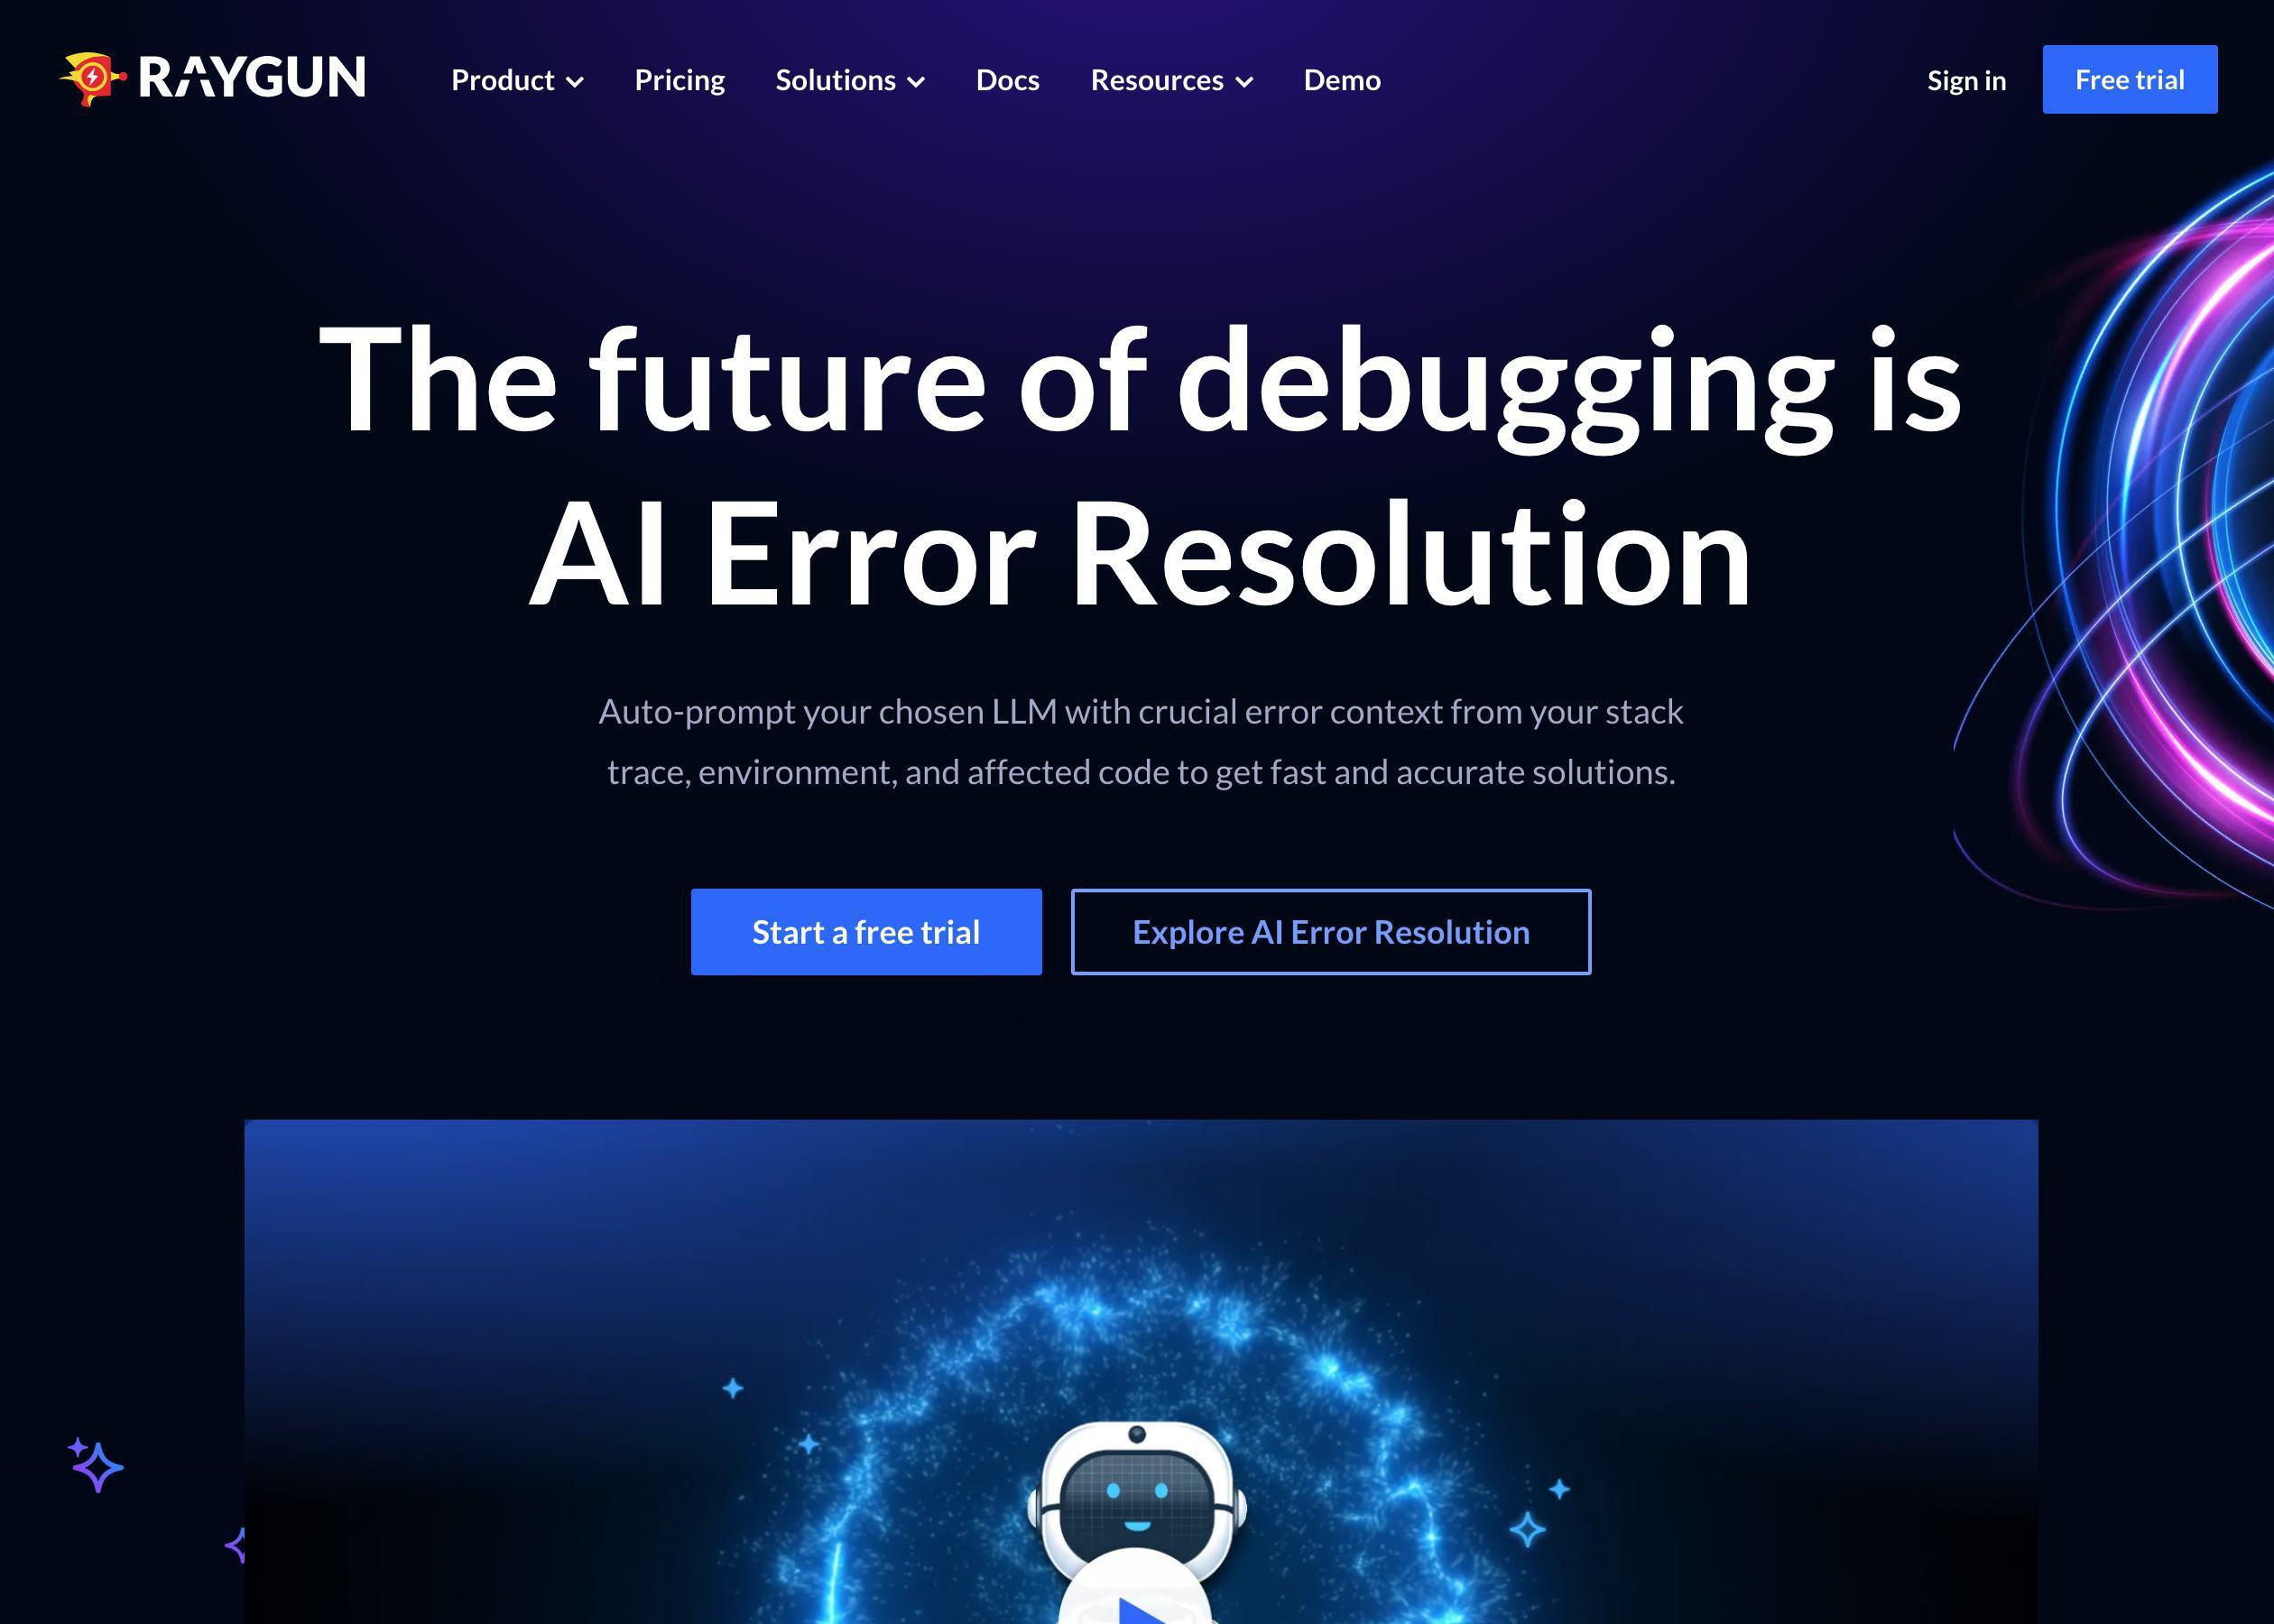Expand the Resources dropdown menu
Viewport: 2274px width, 1624px height.
click(x=1170, y=79)
